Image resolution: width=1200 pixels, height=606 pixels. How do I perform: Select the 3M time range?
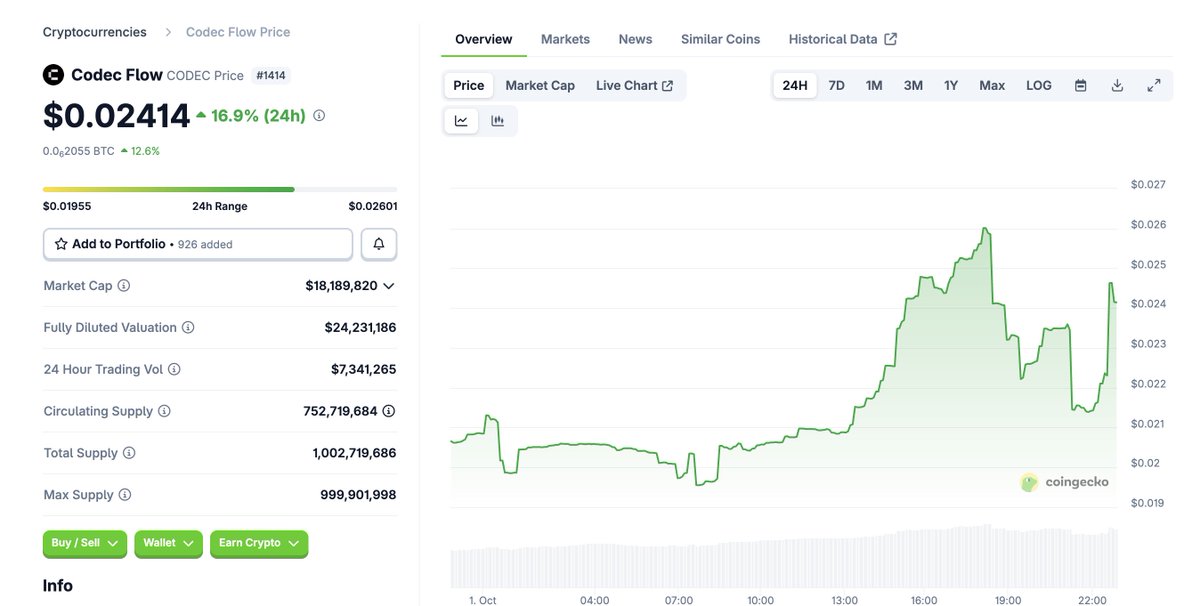tap(913, 86)
